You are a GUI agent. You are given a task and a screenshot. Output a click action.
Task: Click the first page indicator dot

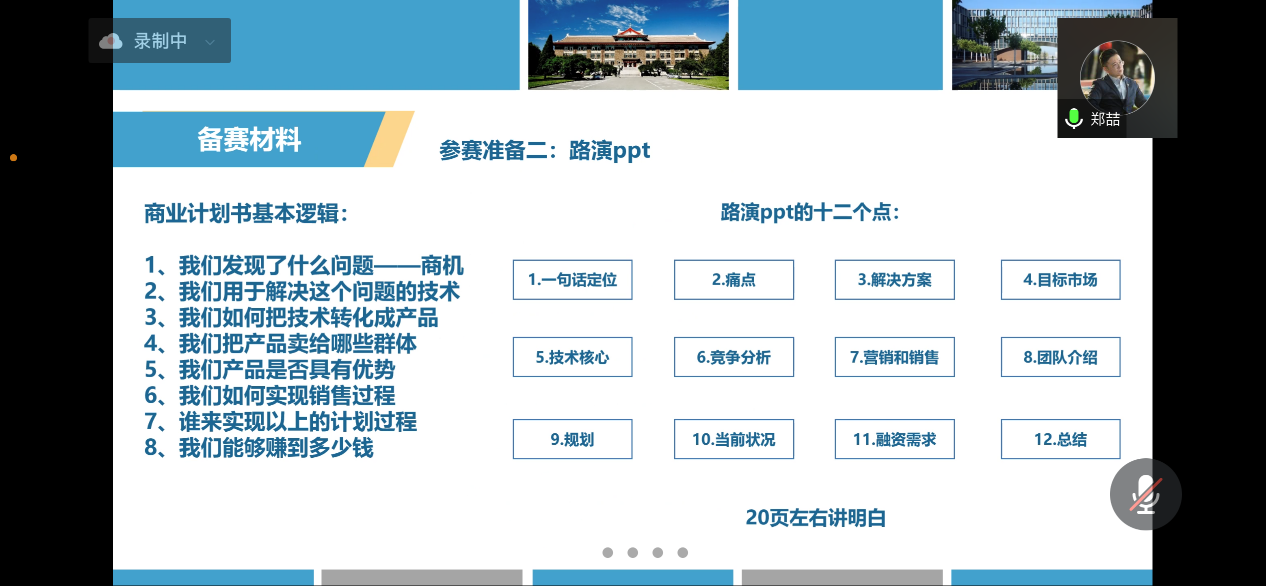coord(608,552)
